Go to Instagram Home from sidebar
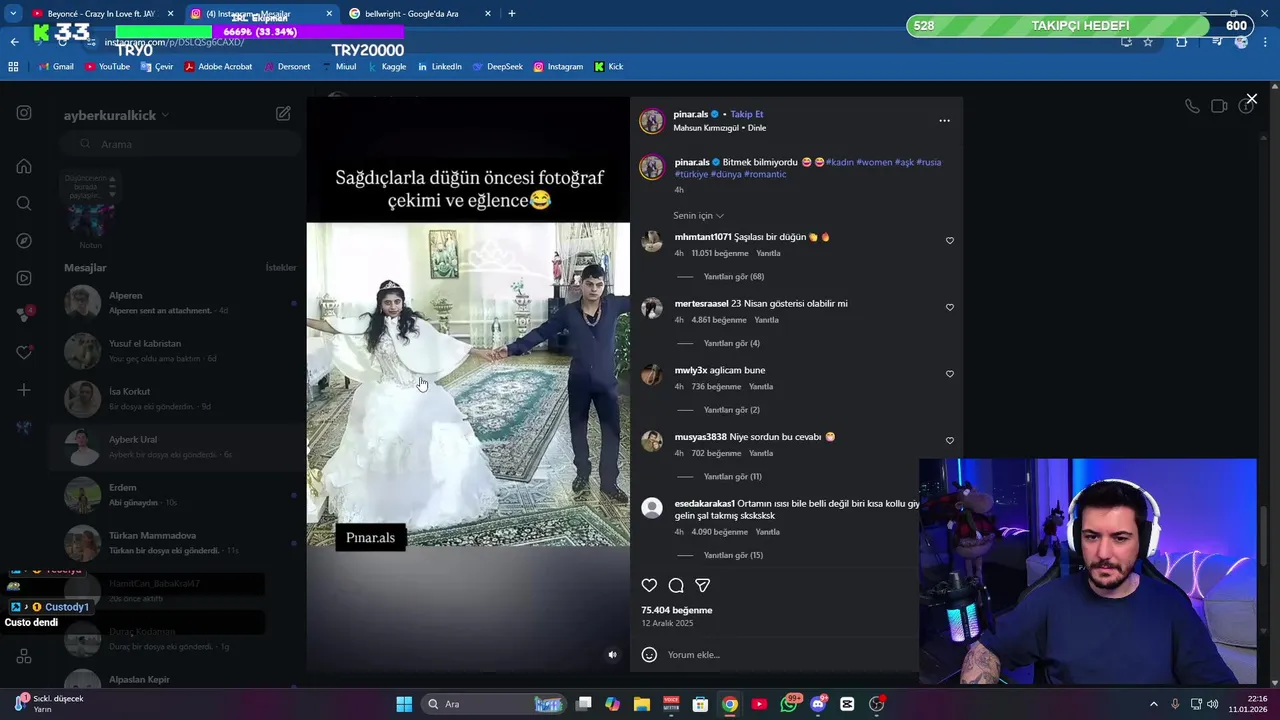This screenshot has width=1280, height=720. coord(24,166)
